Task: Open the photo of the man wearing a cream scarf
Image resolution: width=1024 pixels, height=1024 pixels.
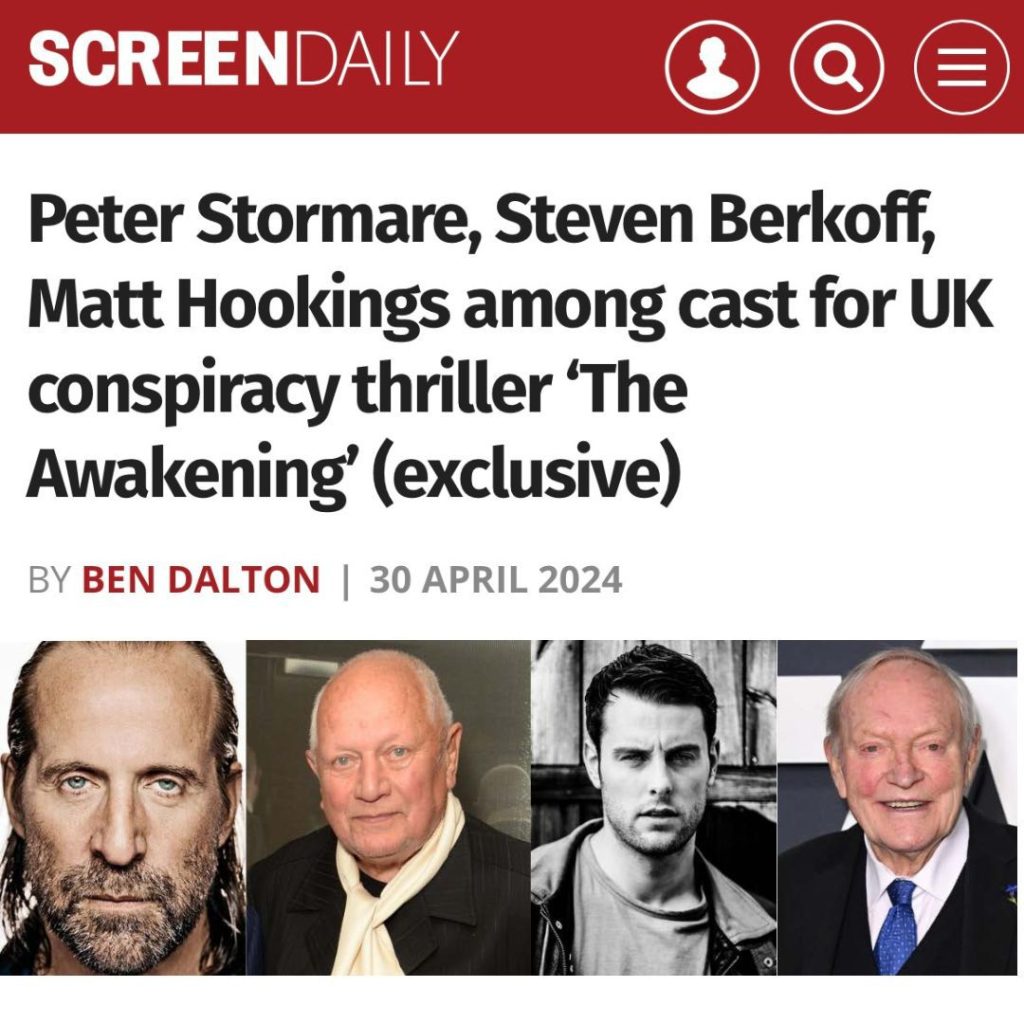Action: [x=389, y=808]
